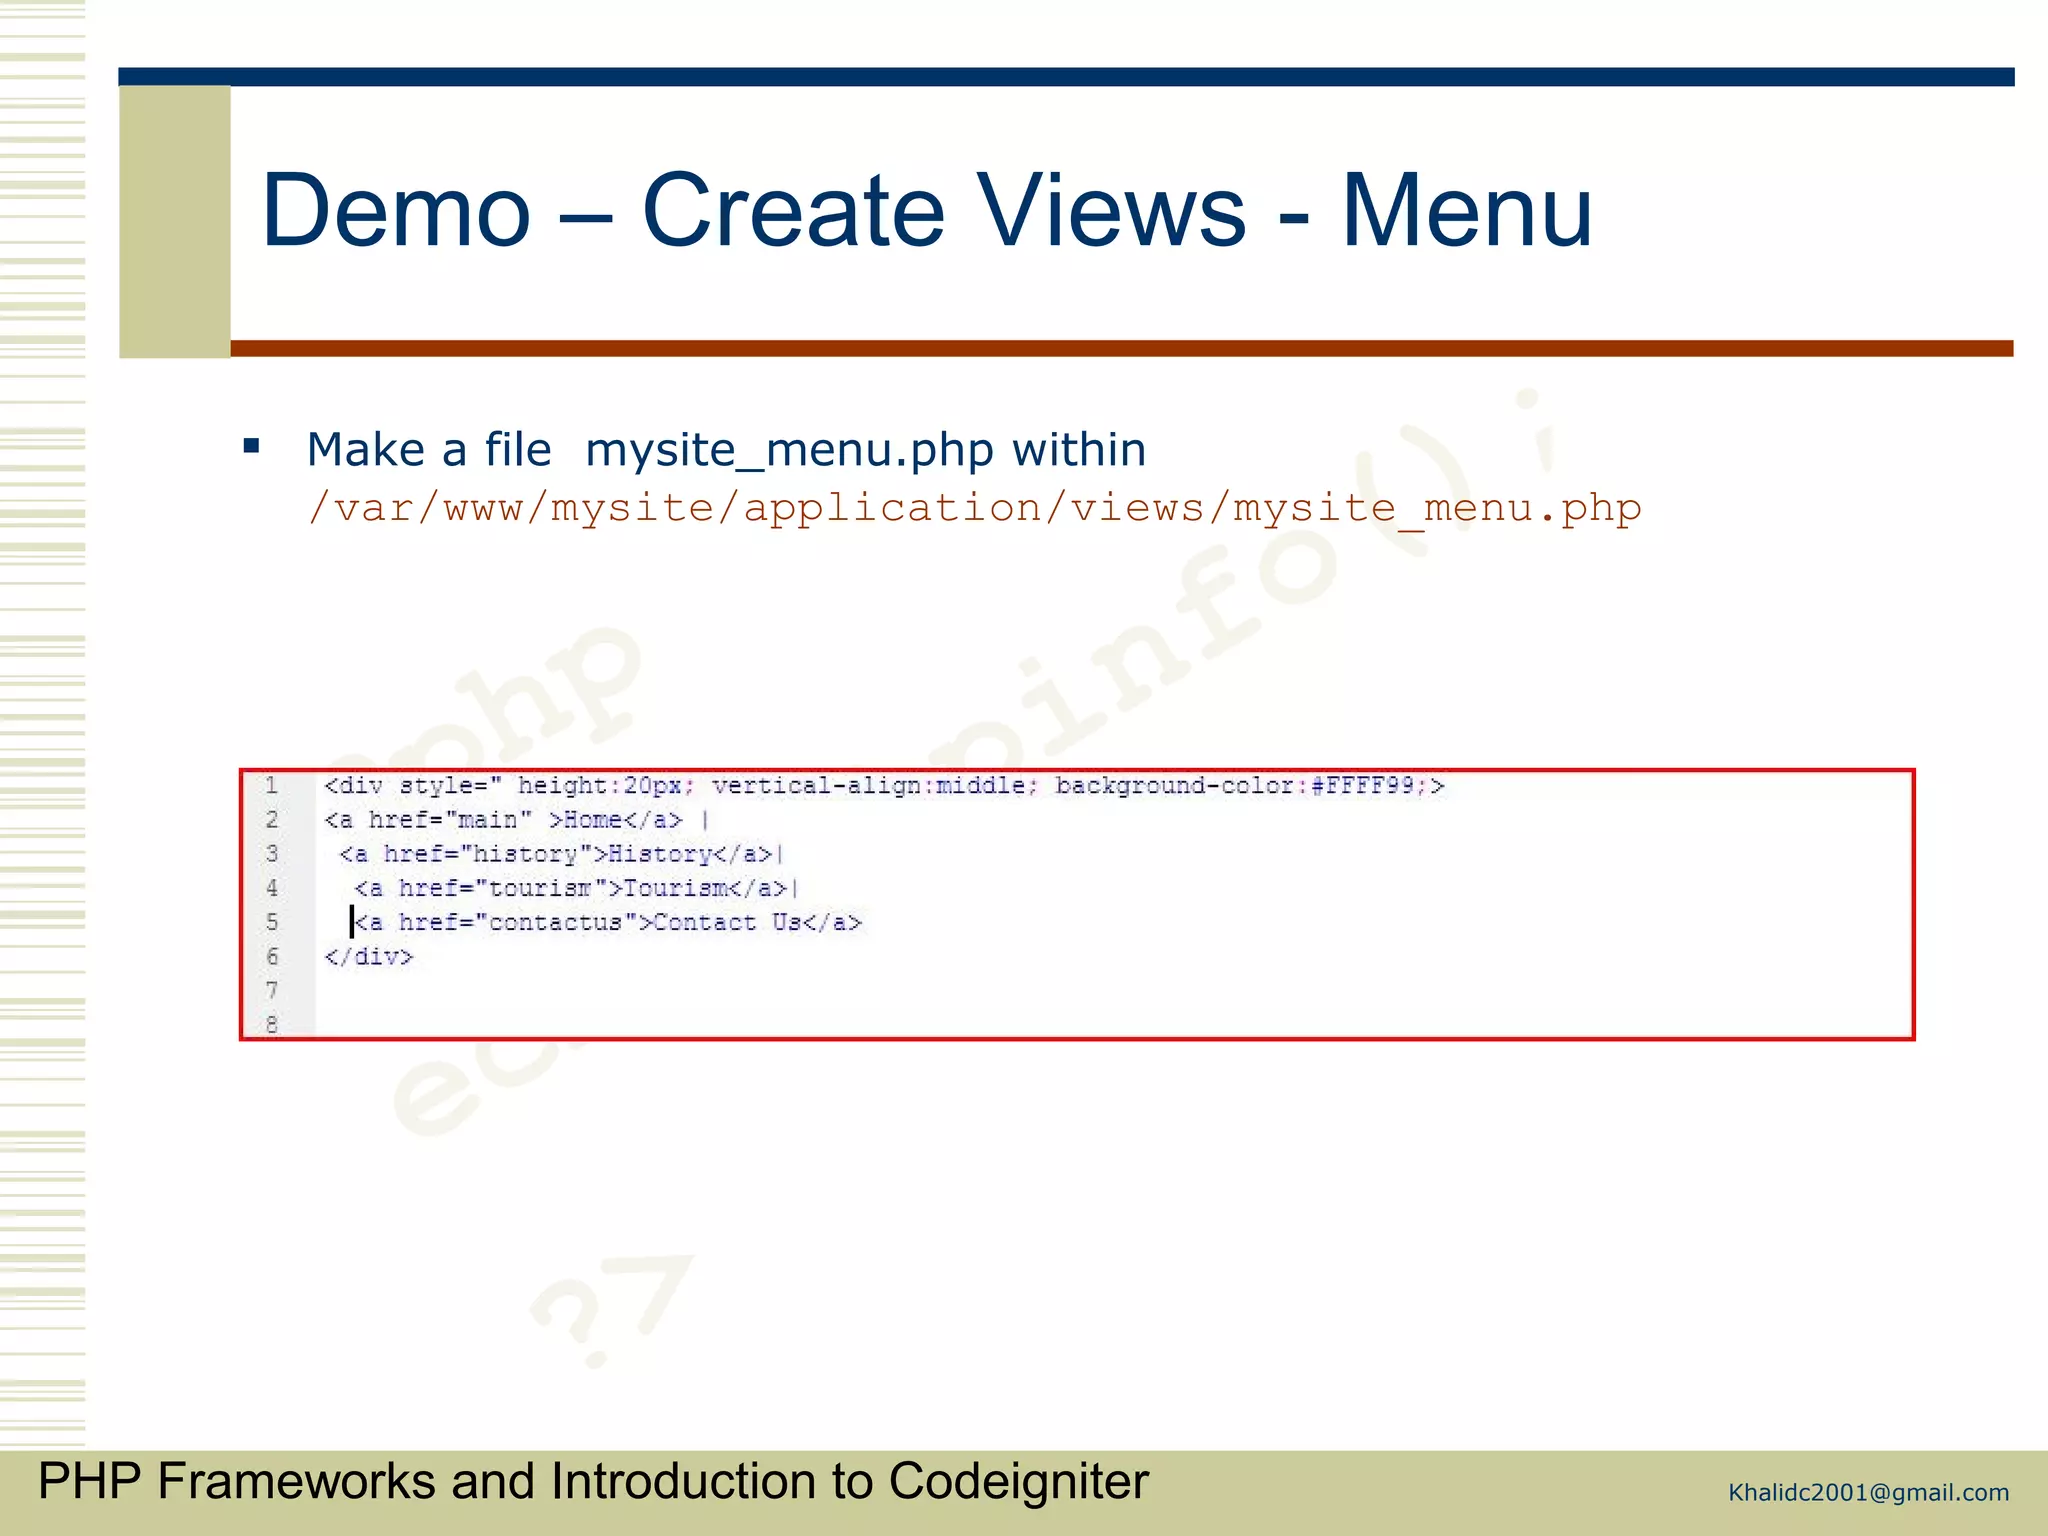2048x1536 pixels.
Task: Click the Home link code on line 2
Action: coord(516,820)
